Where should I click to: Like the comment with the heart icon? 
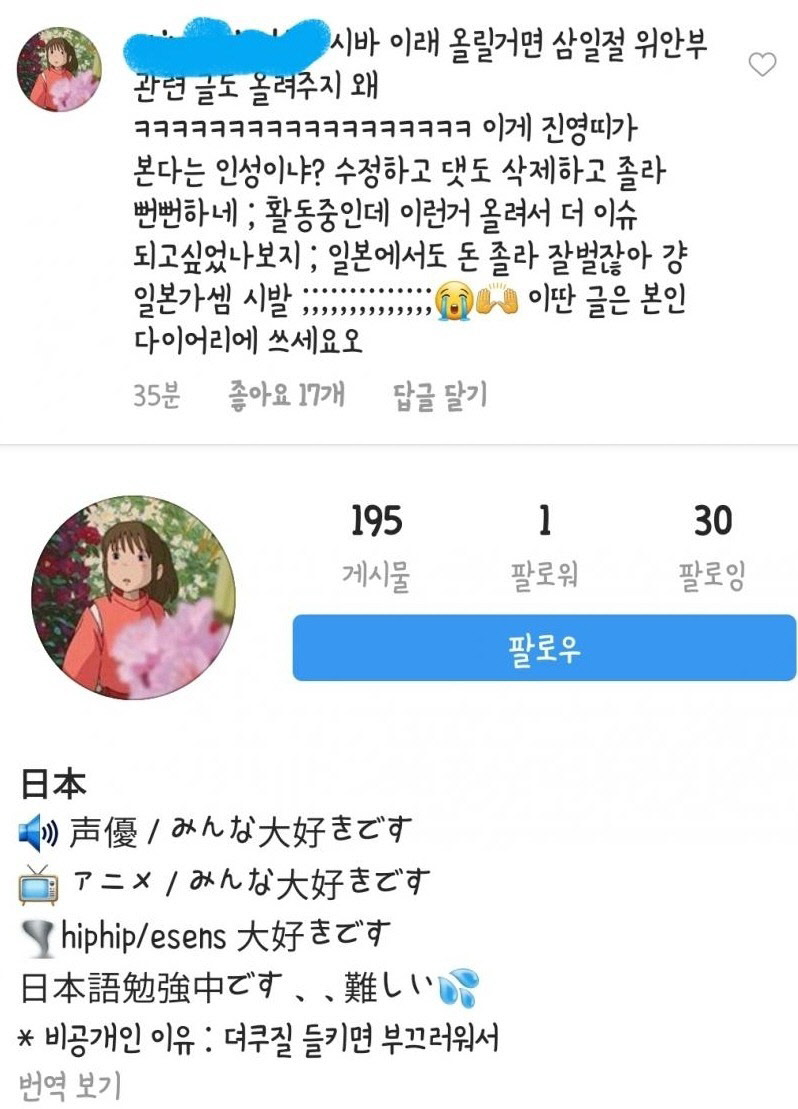762,64
